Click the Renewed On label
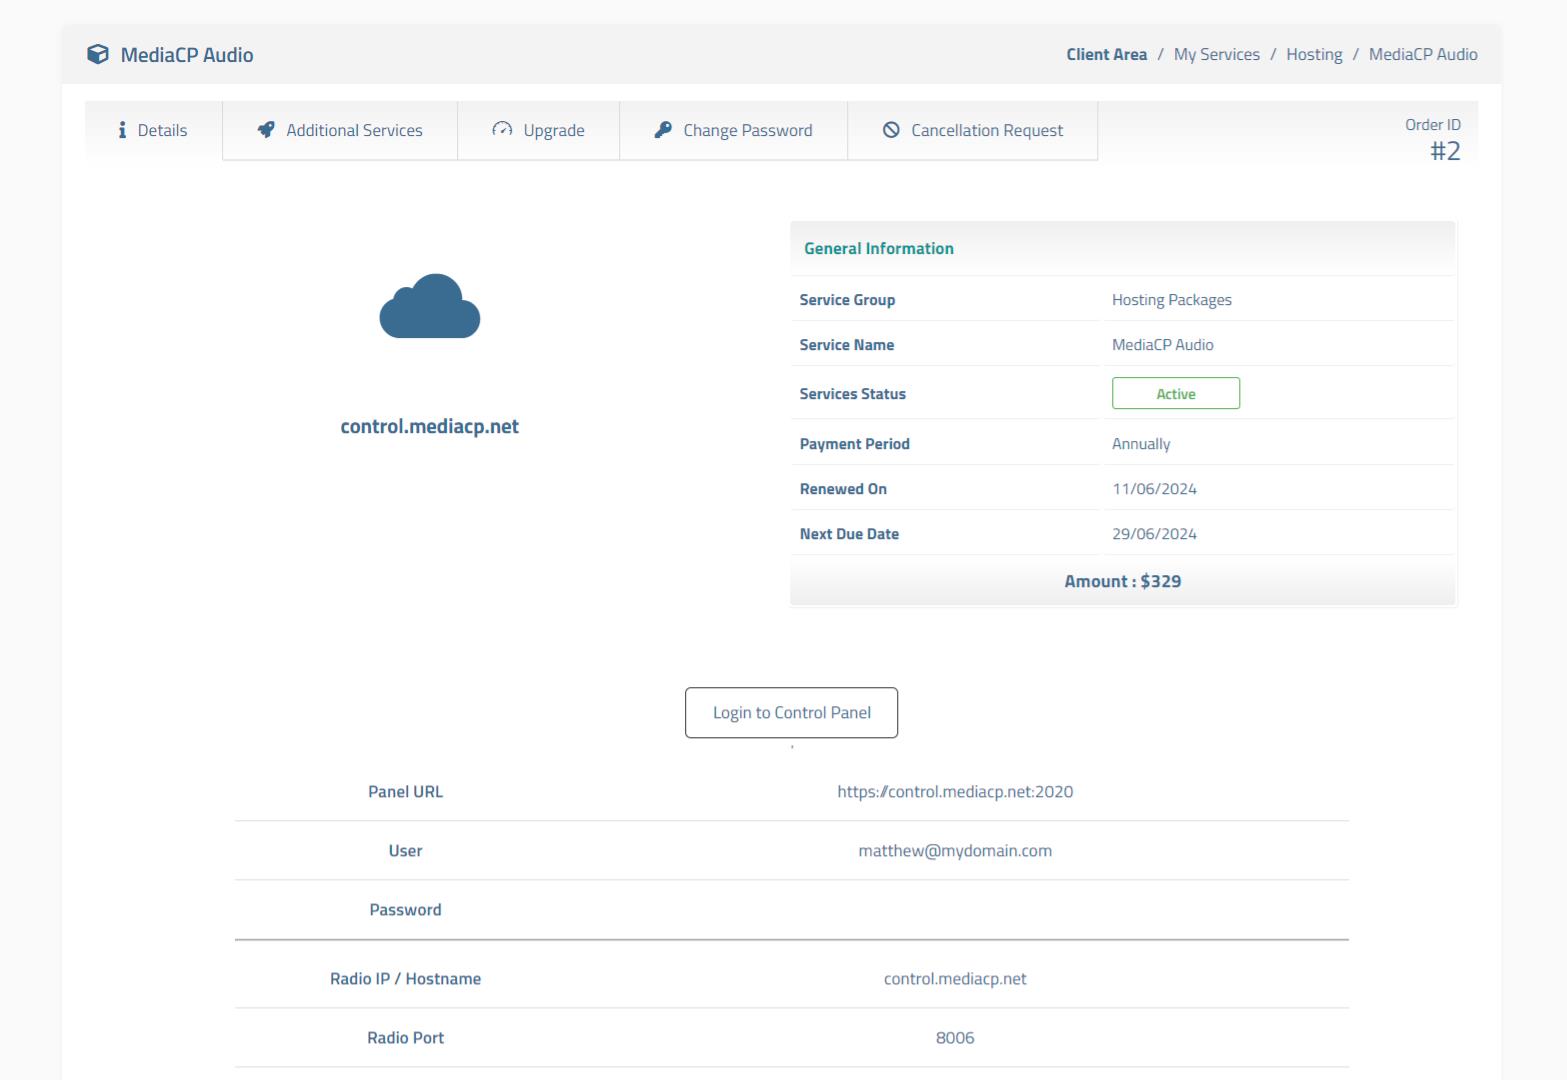The height and width of the screenshot is (1080, 1567). click(843, 489)
